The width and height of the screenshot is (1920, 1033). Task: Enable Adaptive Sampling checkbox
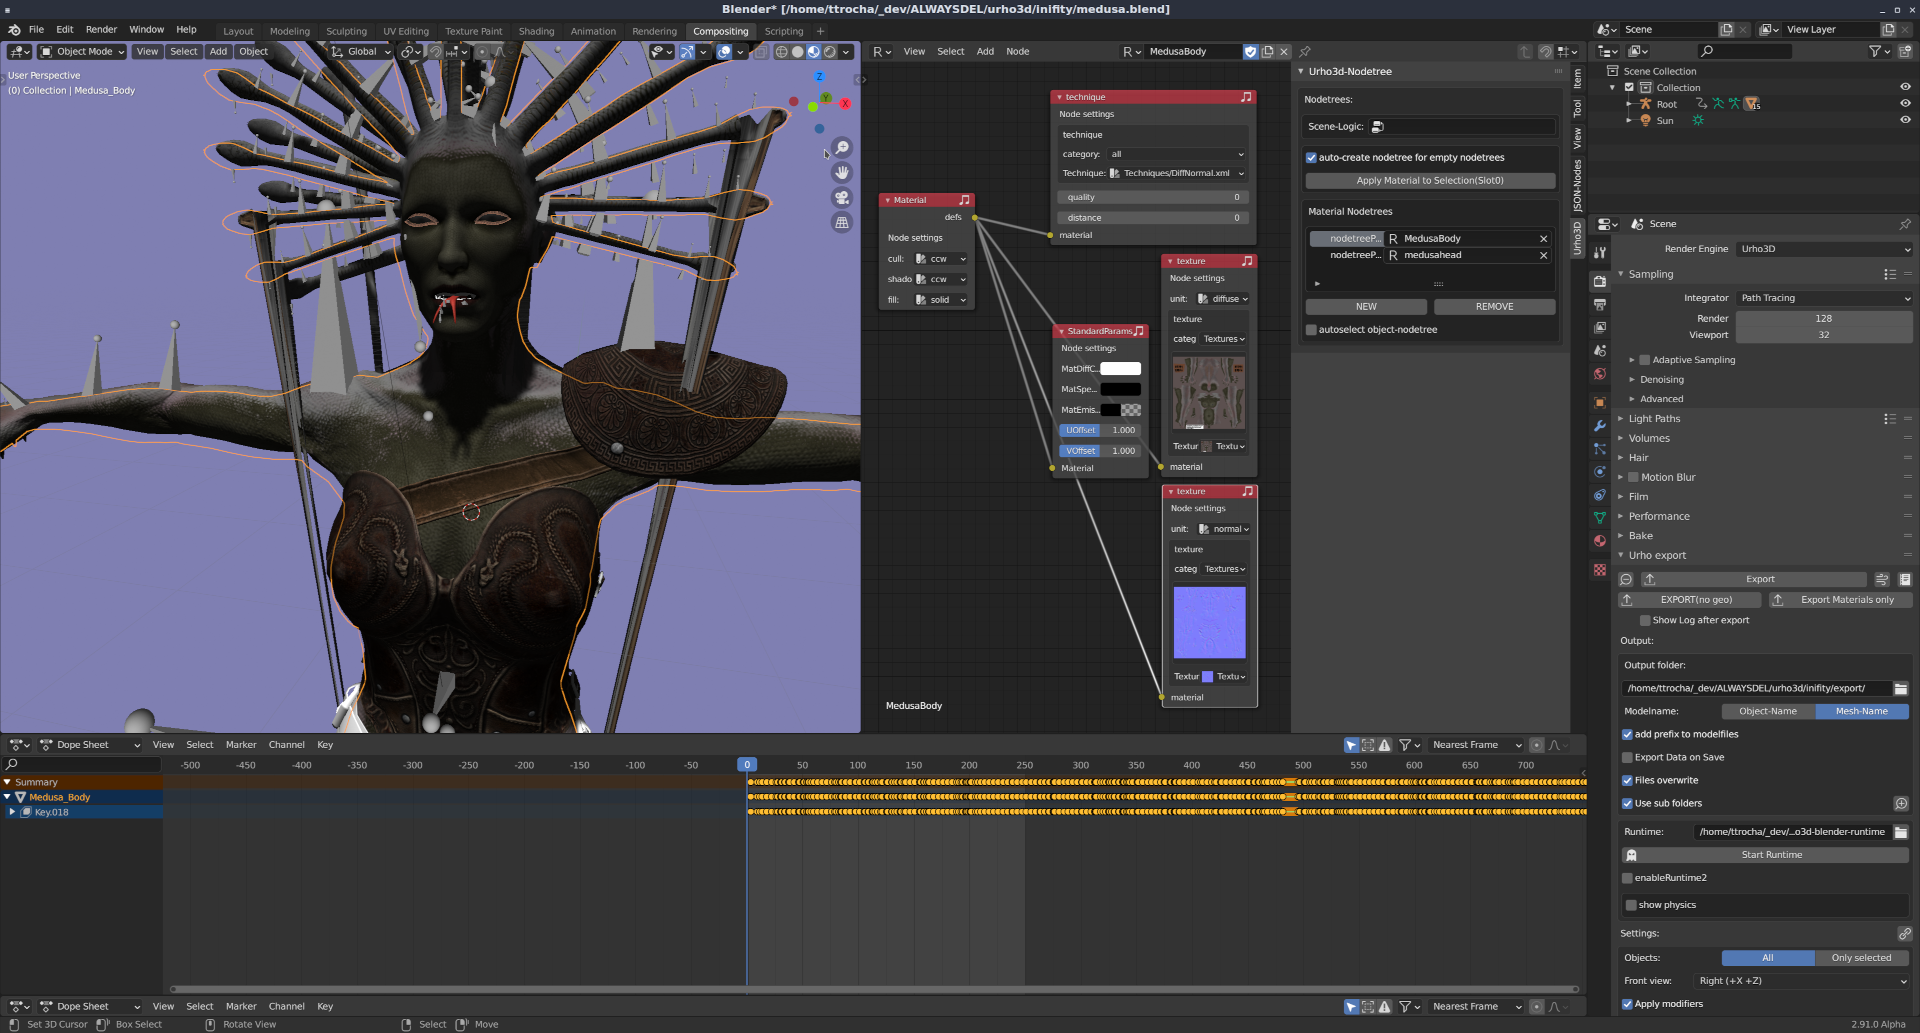[x=1645, y=360]
